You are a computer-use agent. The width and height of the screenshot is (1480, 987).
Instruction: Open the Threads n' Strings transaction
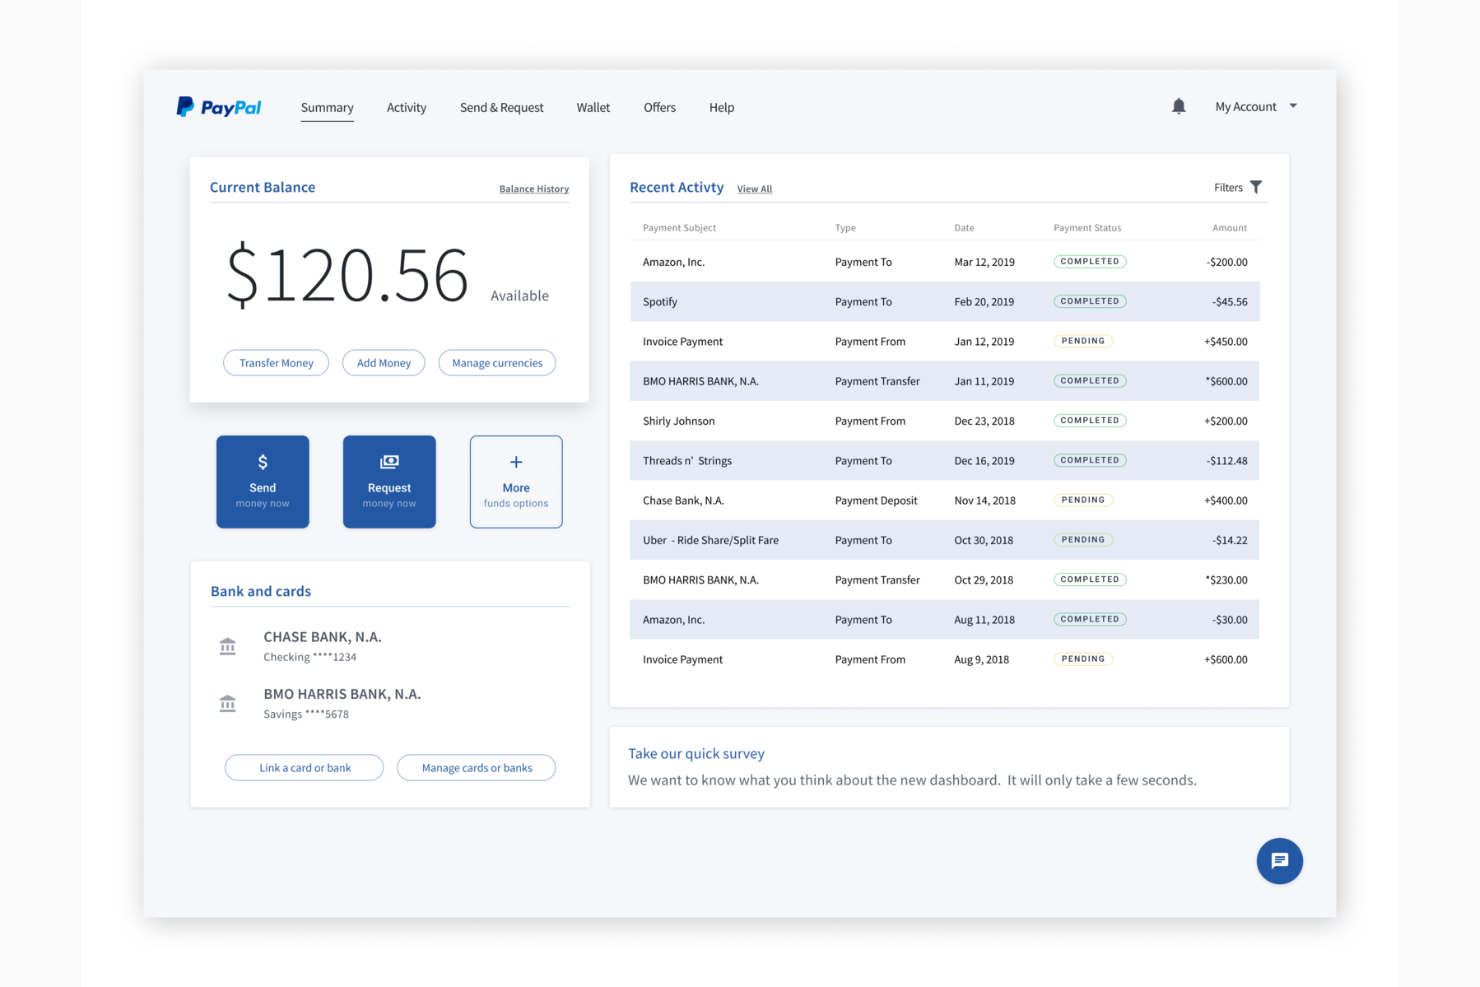945,460
